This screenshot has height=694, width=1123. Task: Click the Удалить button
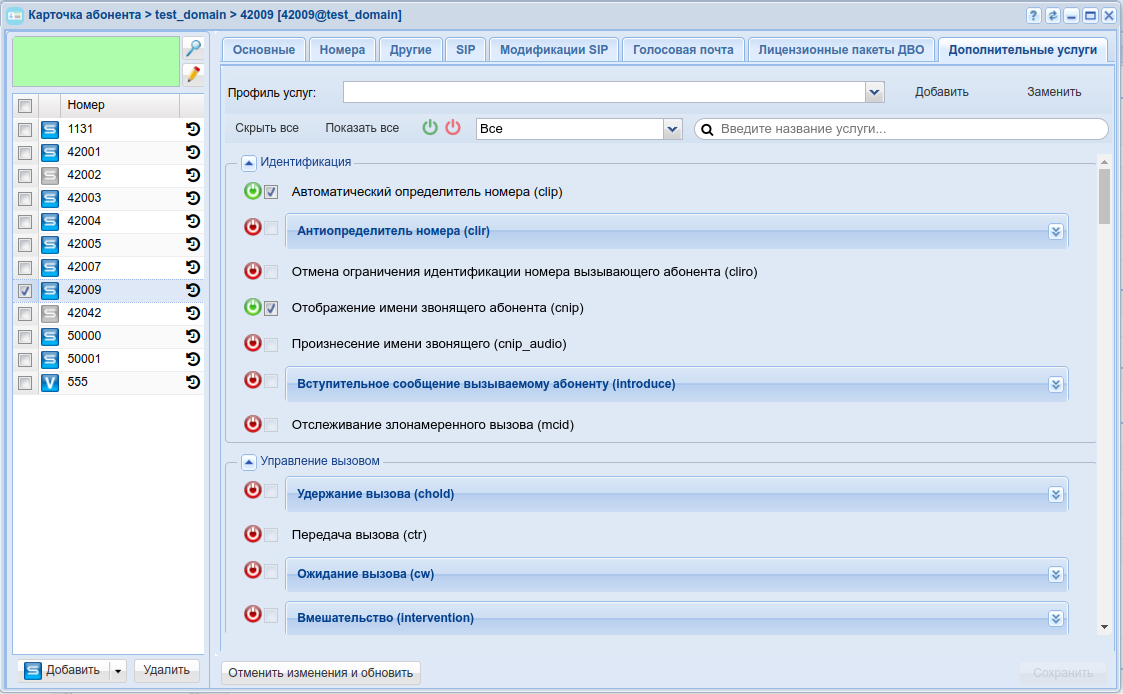point(166,670)
